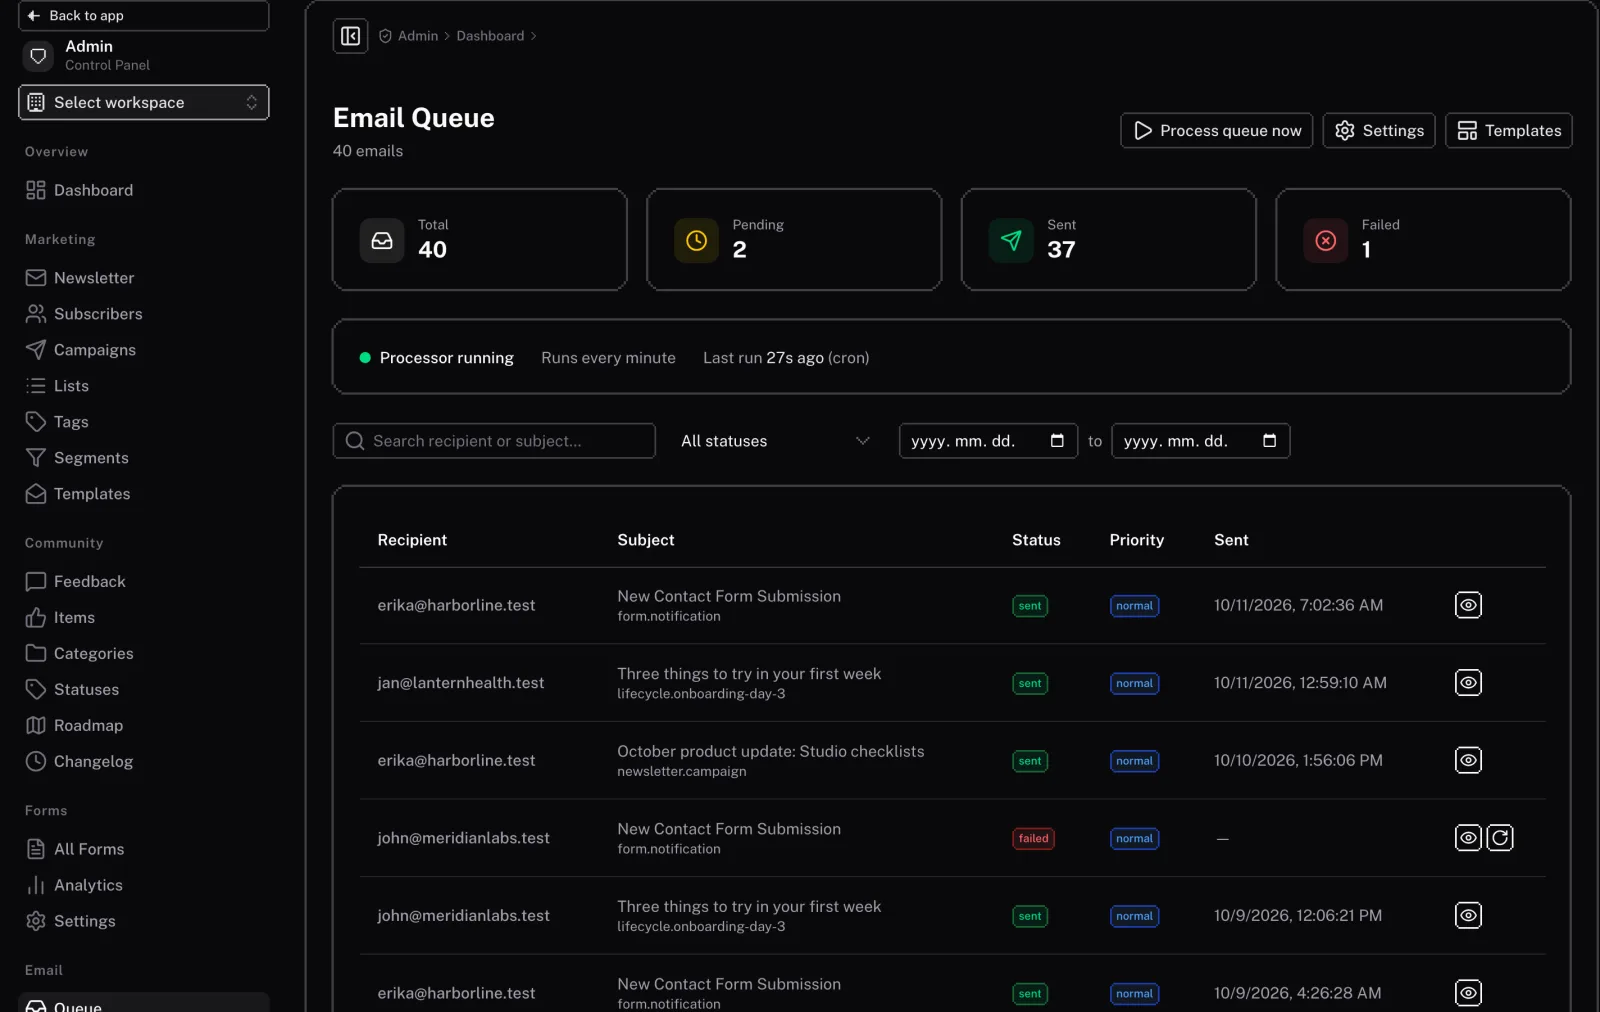
Task: Open calendar picker for end date
Action: click(1269, 441)
